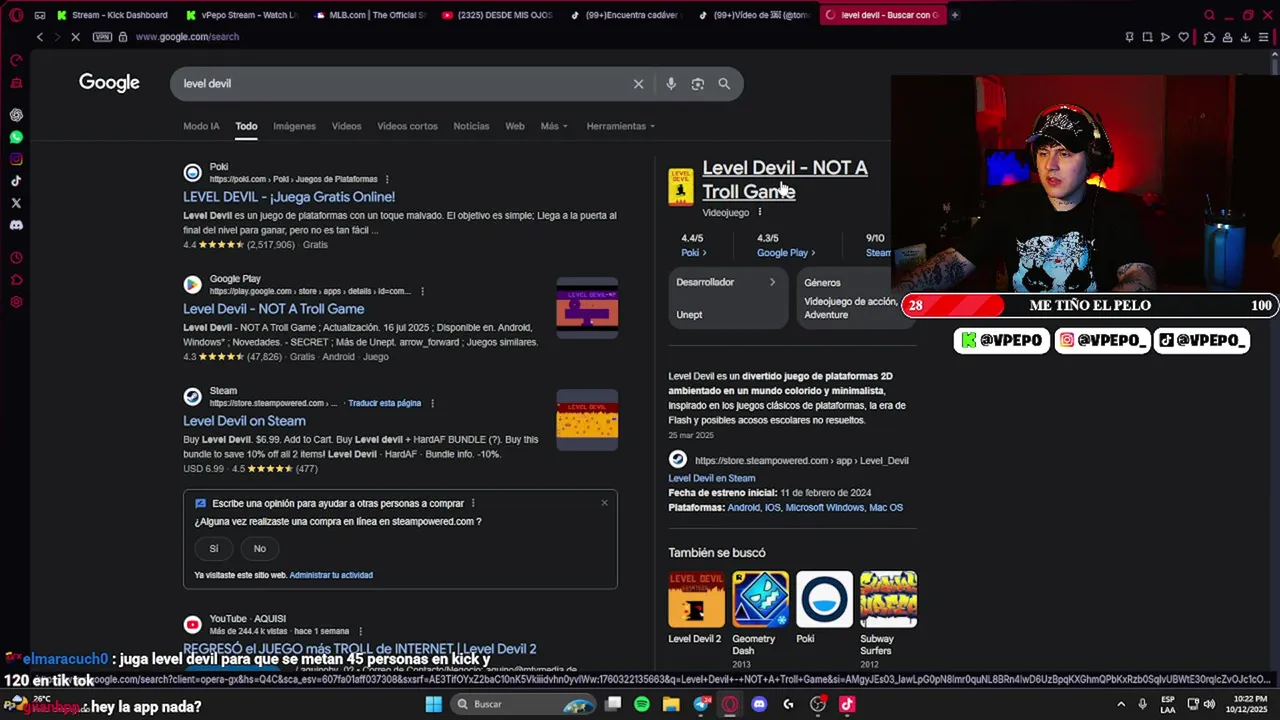Open the extensions cube icon
Screen dimensions: 1280x720
pos(1209,37)
